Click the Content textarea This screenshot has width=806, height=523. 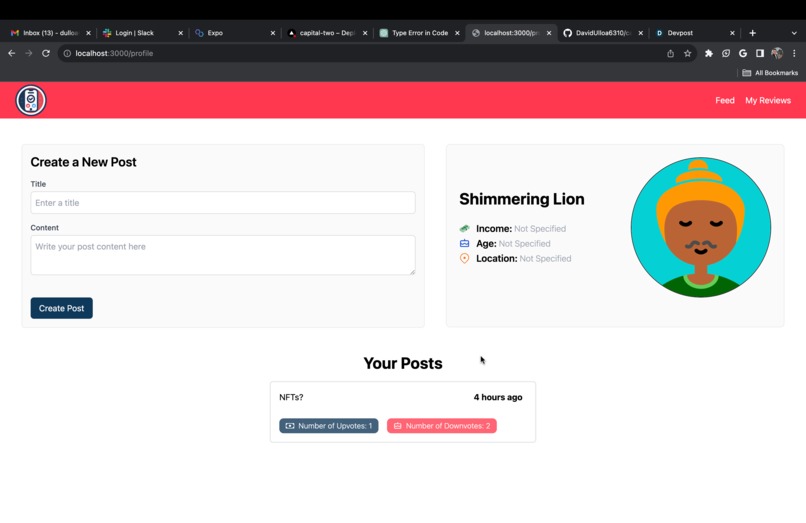pyautogui.click(x=223, y=255)
